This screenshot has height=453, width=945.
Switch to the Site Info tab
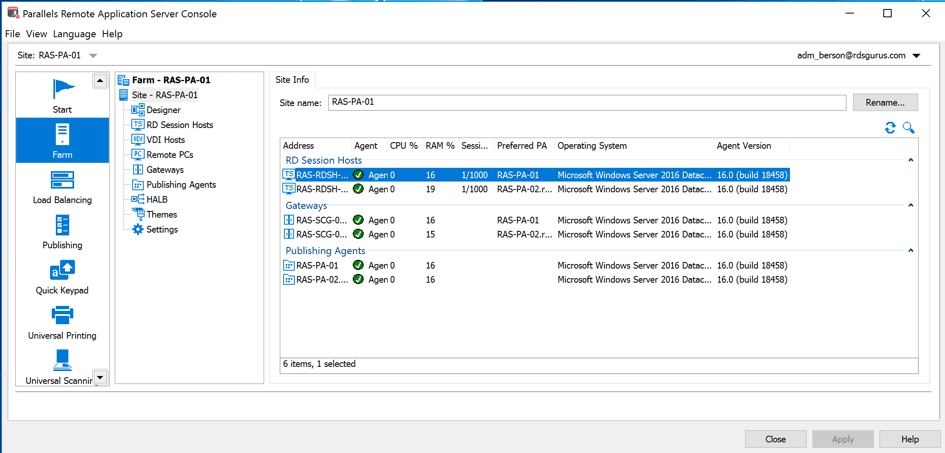point(292,80)
